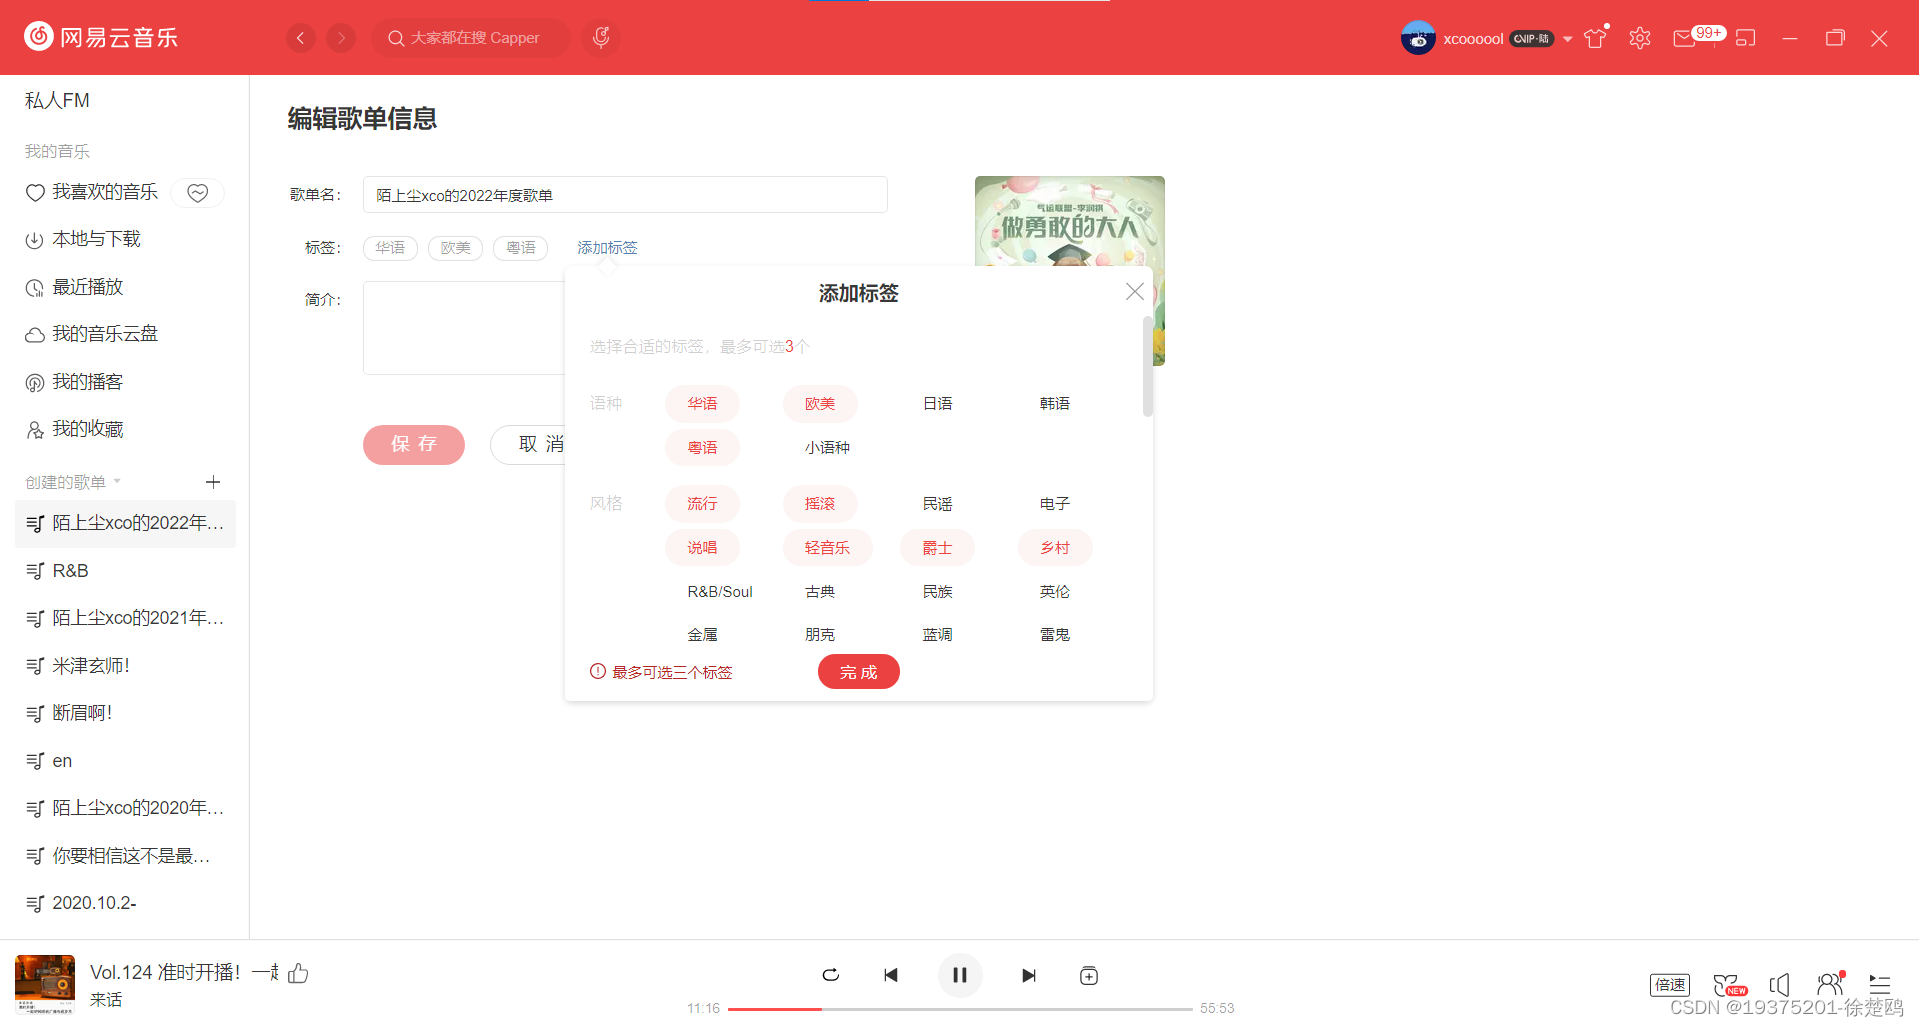This screenshot has width=1919, height=1027.
Task: Select the 日语 language tag
Action: pyautogui.click(x=937, y=404)
